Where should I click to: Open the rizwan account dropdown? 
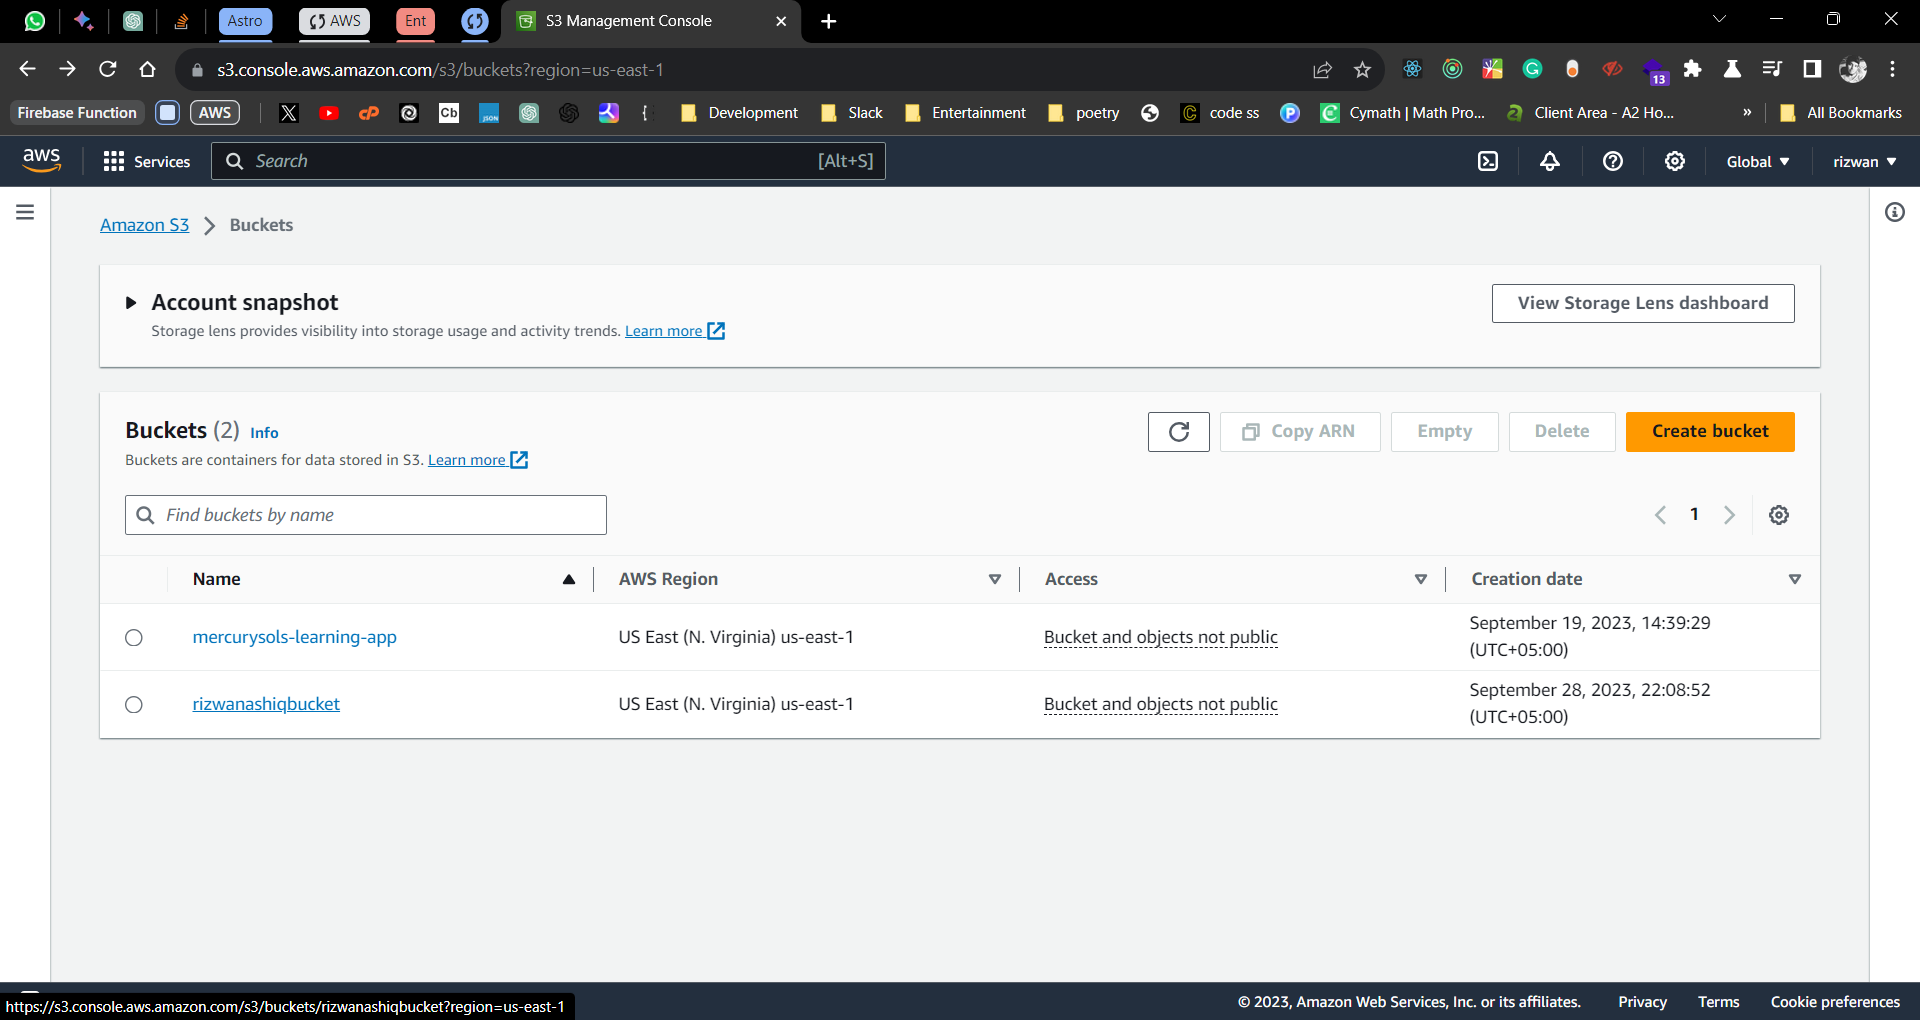(1865, 161)
